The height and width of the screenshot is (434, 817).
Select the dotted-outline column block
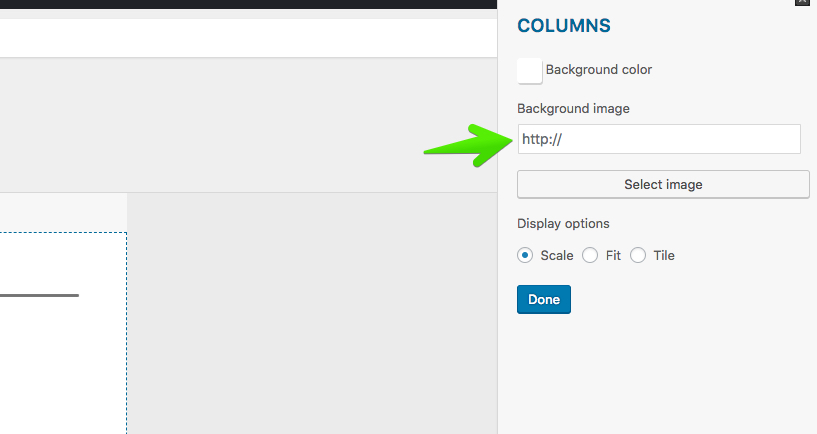click(x=60, y=360)
